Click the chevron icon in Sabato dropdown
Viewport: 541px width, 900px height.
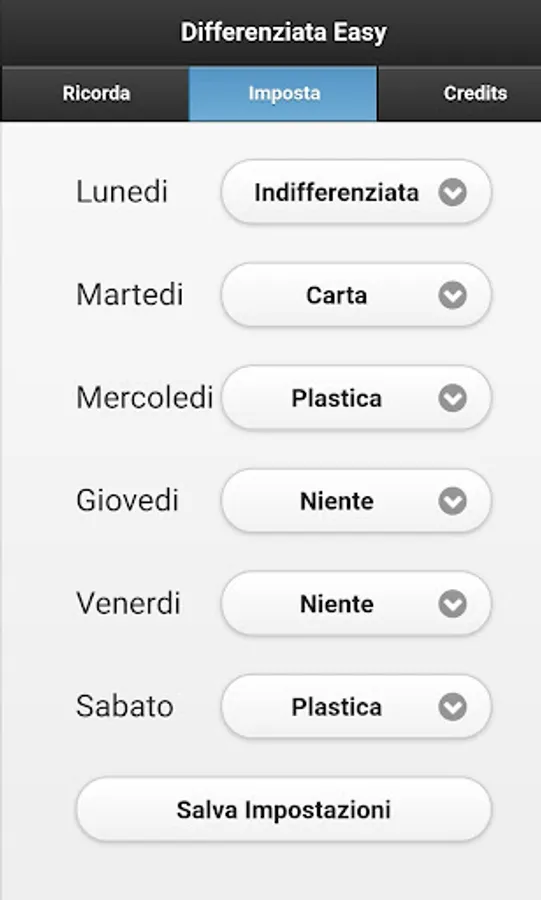coord(453,707)
